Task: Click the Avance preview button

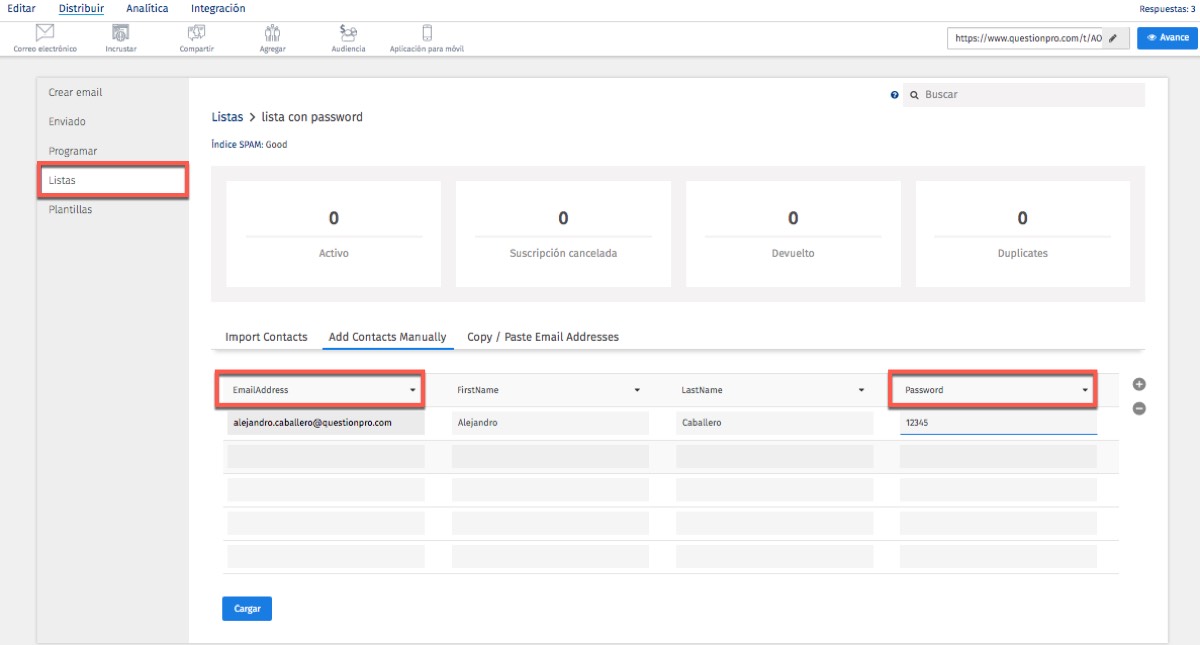Action: tap(1167, 38)
